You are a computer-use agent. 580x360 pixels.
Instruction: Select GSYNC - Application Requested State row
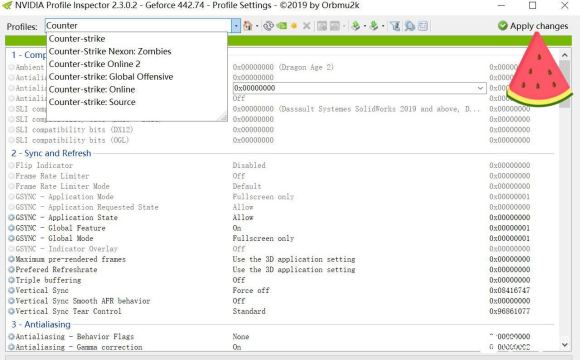click(281, 207)
